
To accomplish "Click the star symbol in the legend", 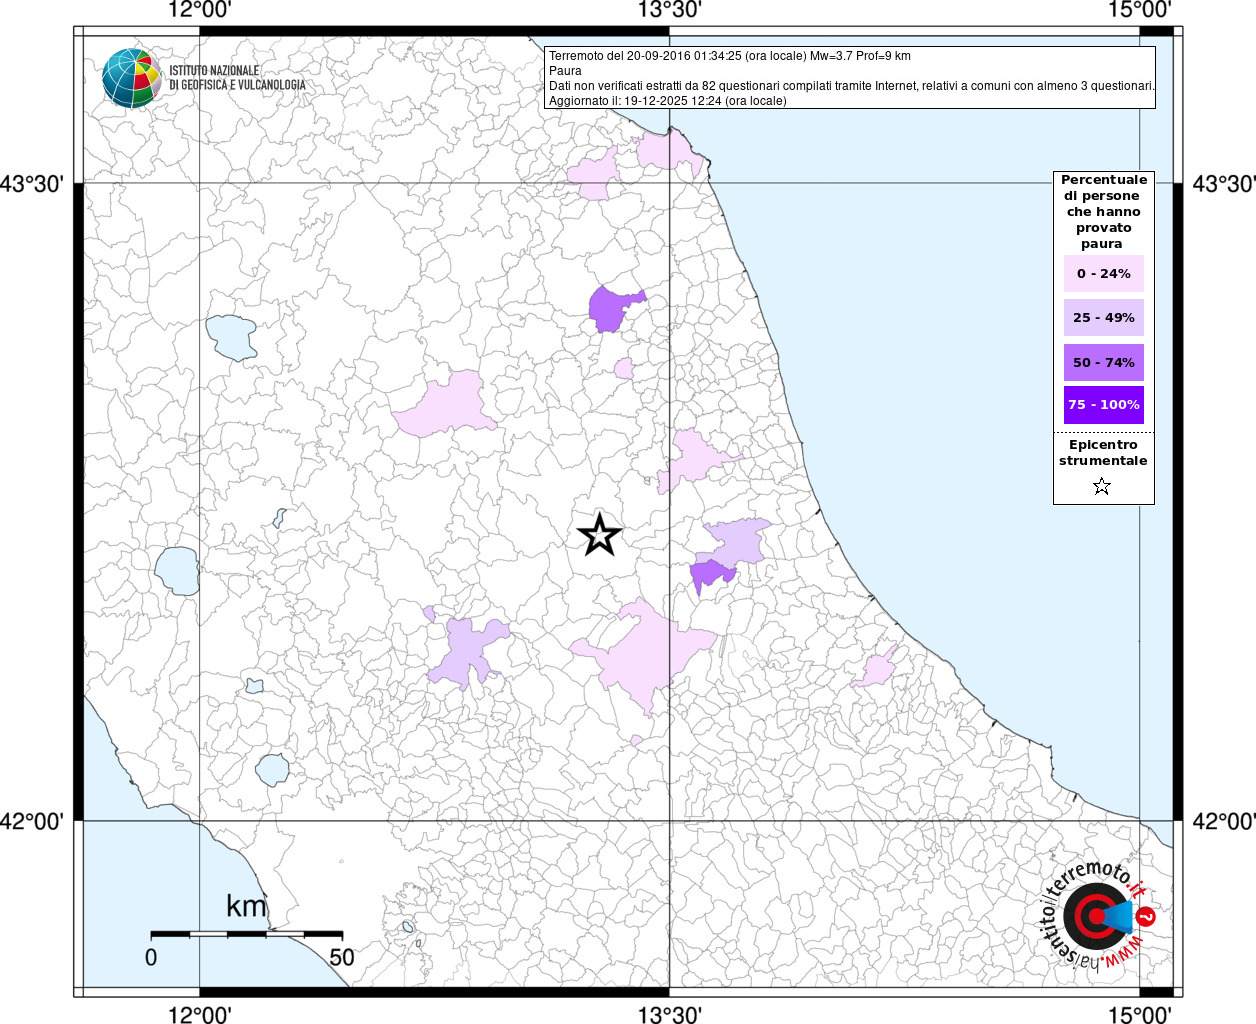I will pos(1102,487).
